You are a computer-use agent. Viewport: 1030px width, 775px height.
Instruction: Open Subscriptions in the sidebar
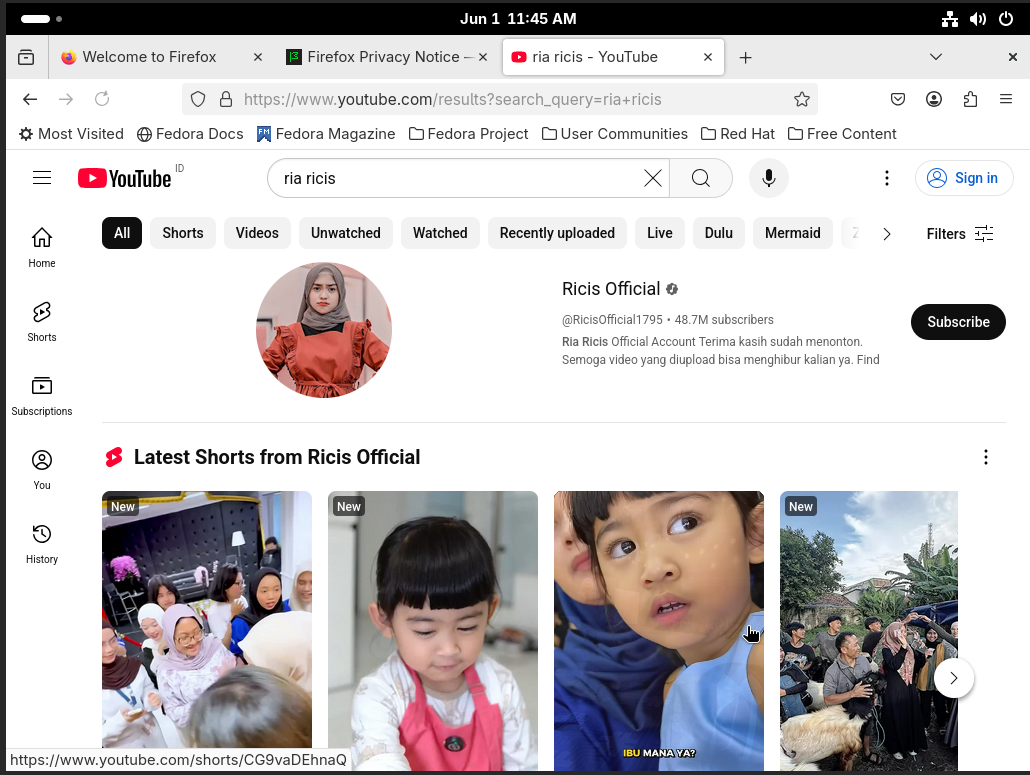42,395
